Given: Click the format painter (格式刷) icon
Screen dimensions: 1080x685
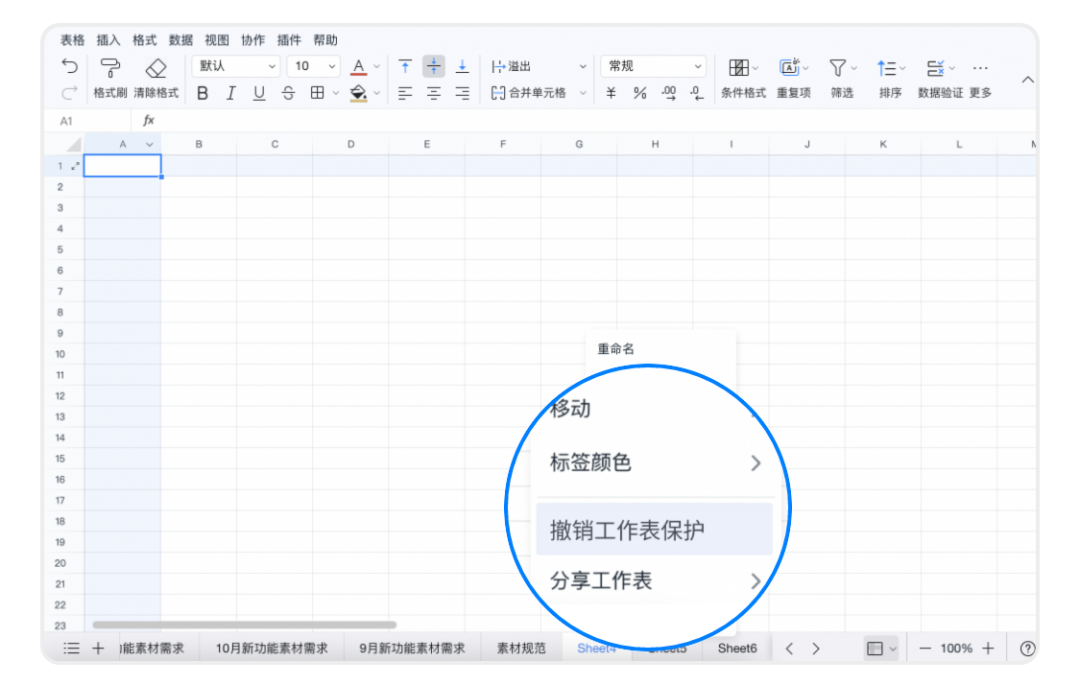Looking at the screenshot, I should (x=110, y=68).
